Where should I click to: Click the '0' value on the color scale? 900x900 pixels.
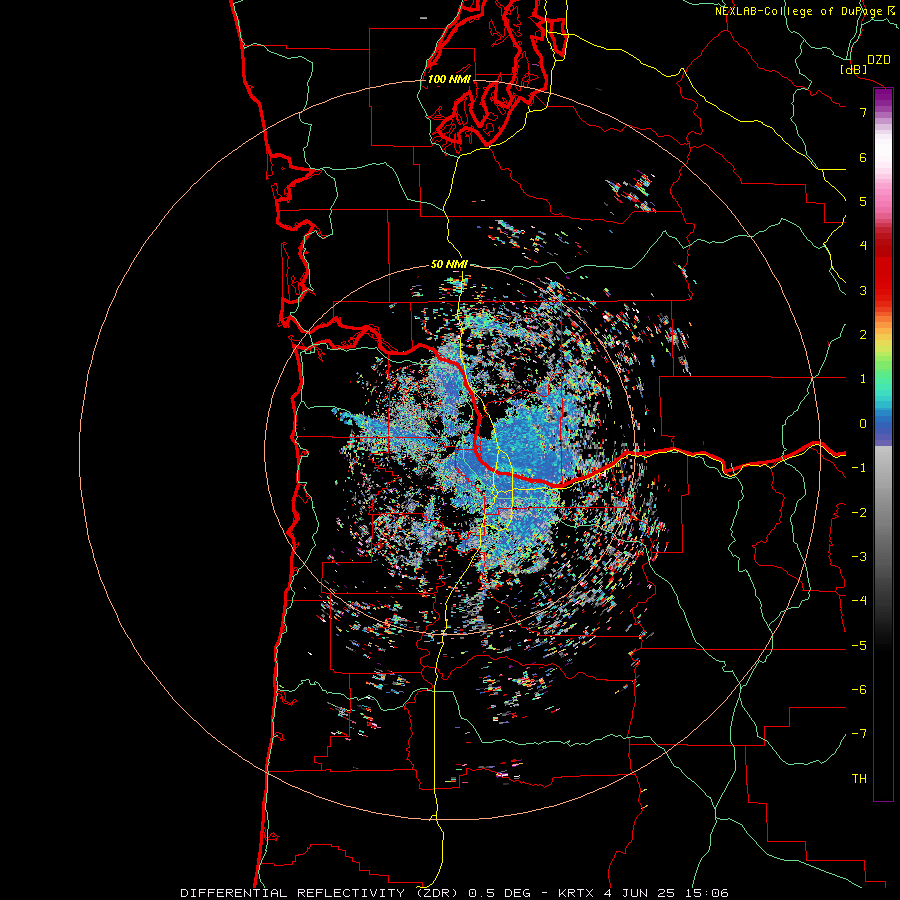(x=863, y=424)
